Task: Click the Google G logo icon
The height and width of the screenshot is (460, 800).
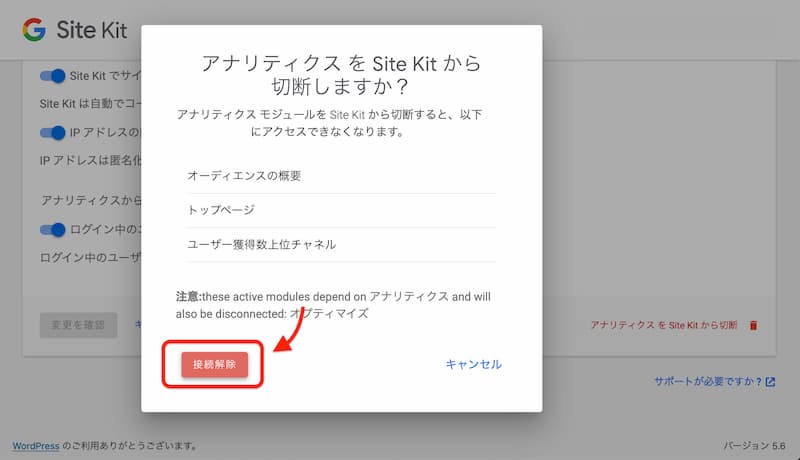Action: point(34,30)
